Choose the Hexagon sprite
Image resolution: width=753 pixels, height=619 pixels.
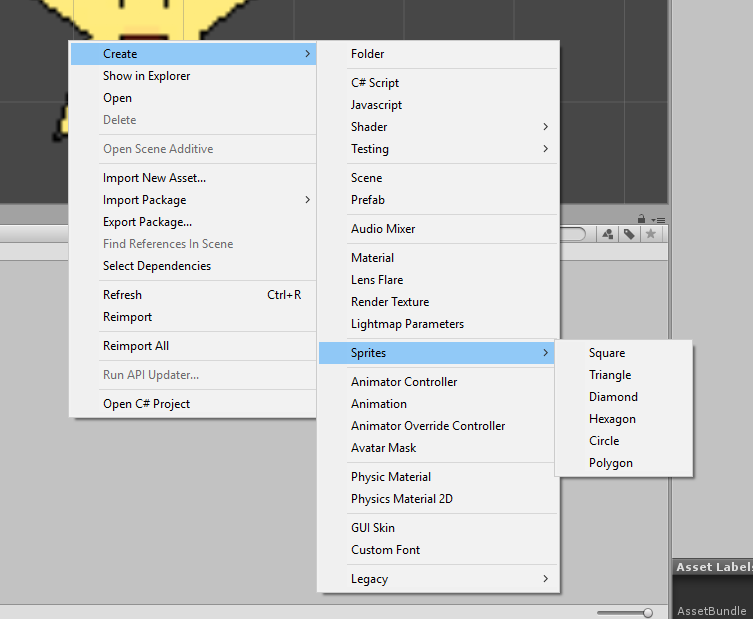[623, 419]
